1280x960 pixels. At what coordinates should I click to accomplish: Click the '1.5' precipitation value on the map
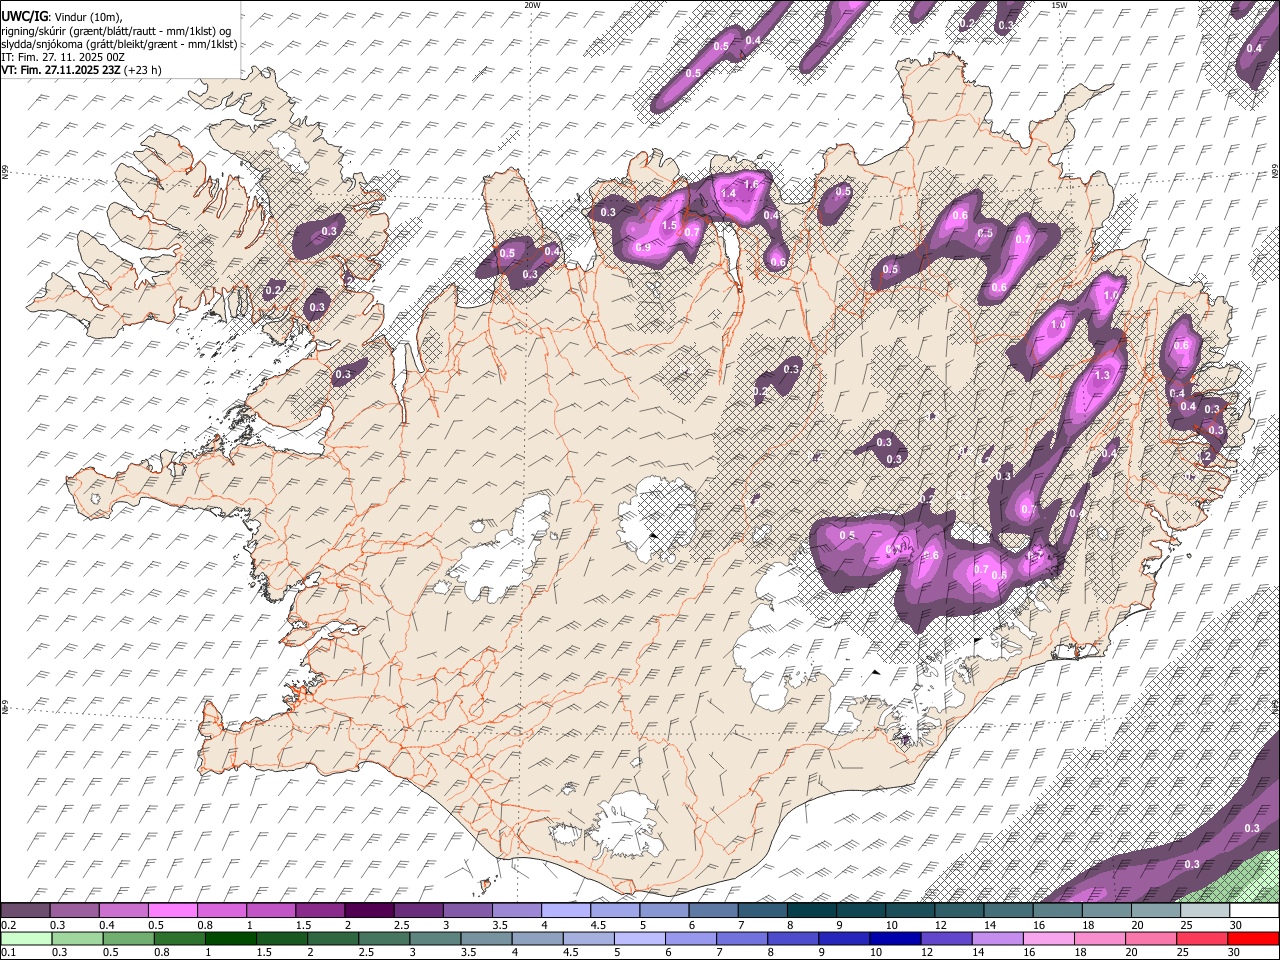pos(670,226)
